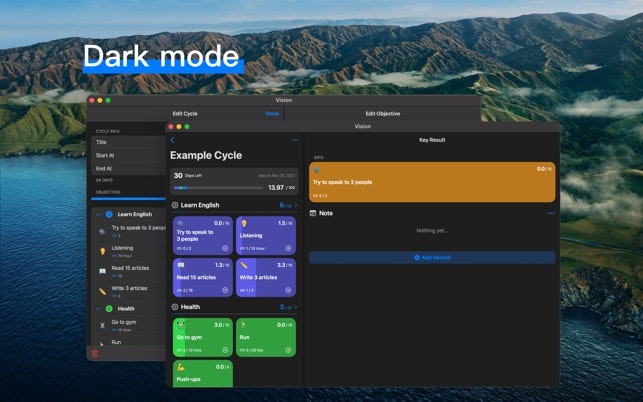643x402 pixels.
Task: Click the End At field in Cycle Info
Action: click(129, 169)
